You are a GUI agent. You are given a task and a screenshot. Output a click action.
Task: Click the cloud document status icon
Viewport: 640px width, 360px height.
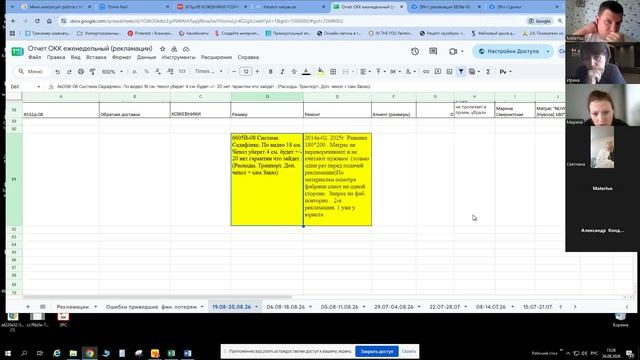pyautogui.click(x=186, y=49)
